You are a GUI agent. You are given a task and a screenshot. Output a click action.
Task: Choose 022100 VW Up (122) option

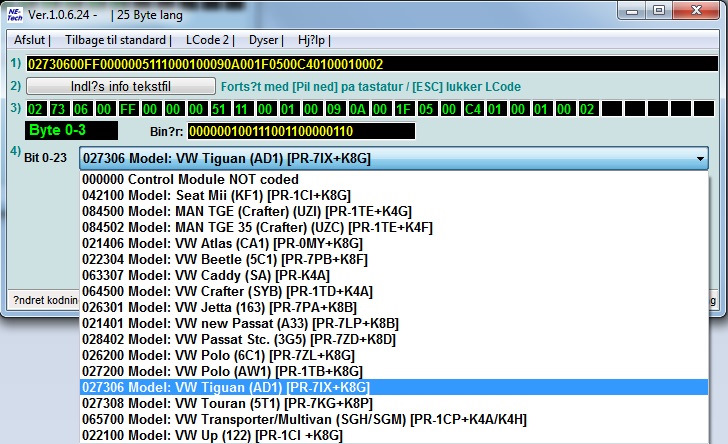click(x=394, y=436)
